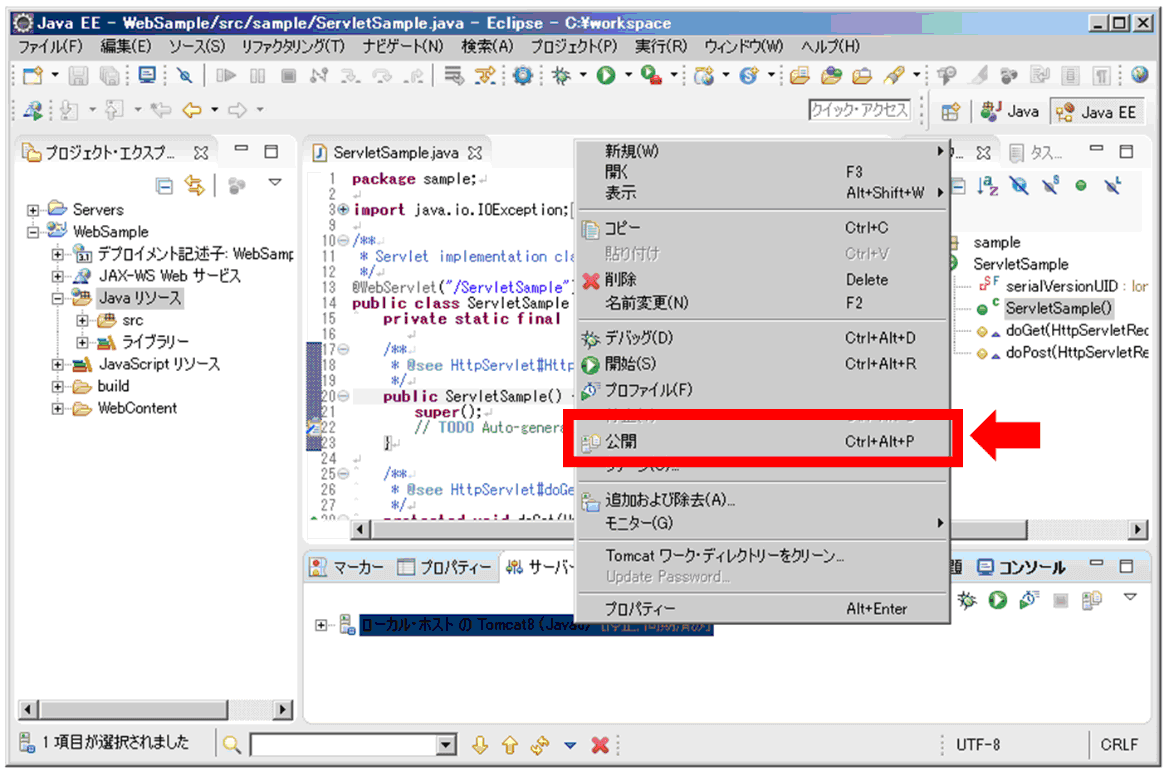
Task: Collapse the WebSample project node
Action: pyautogui.click(x=33, y=232)
